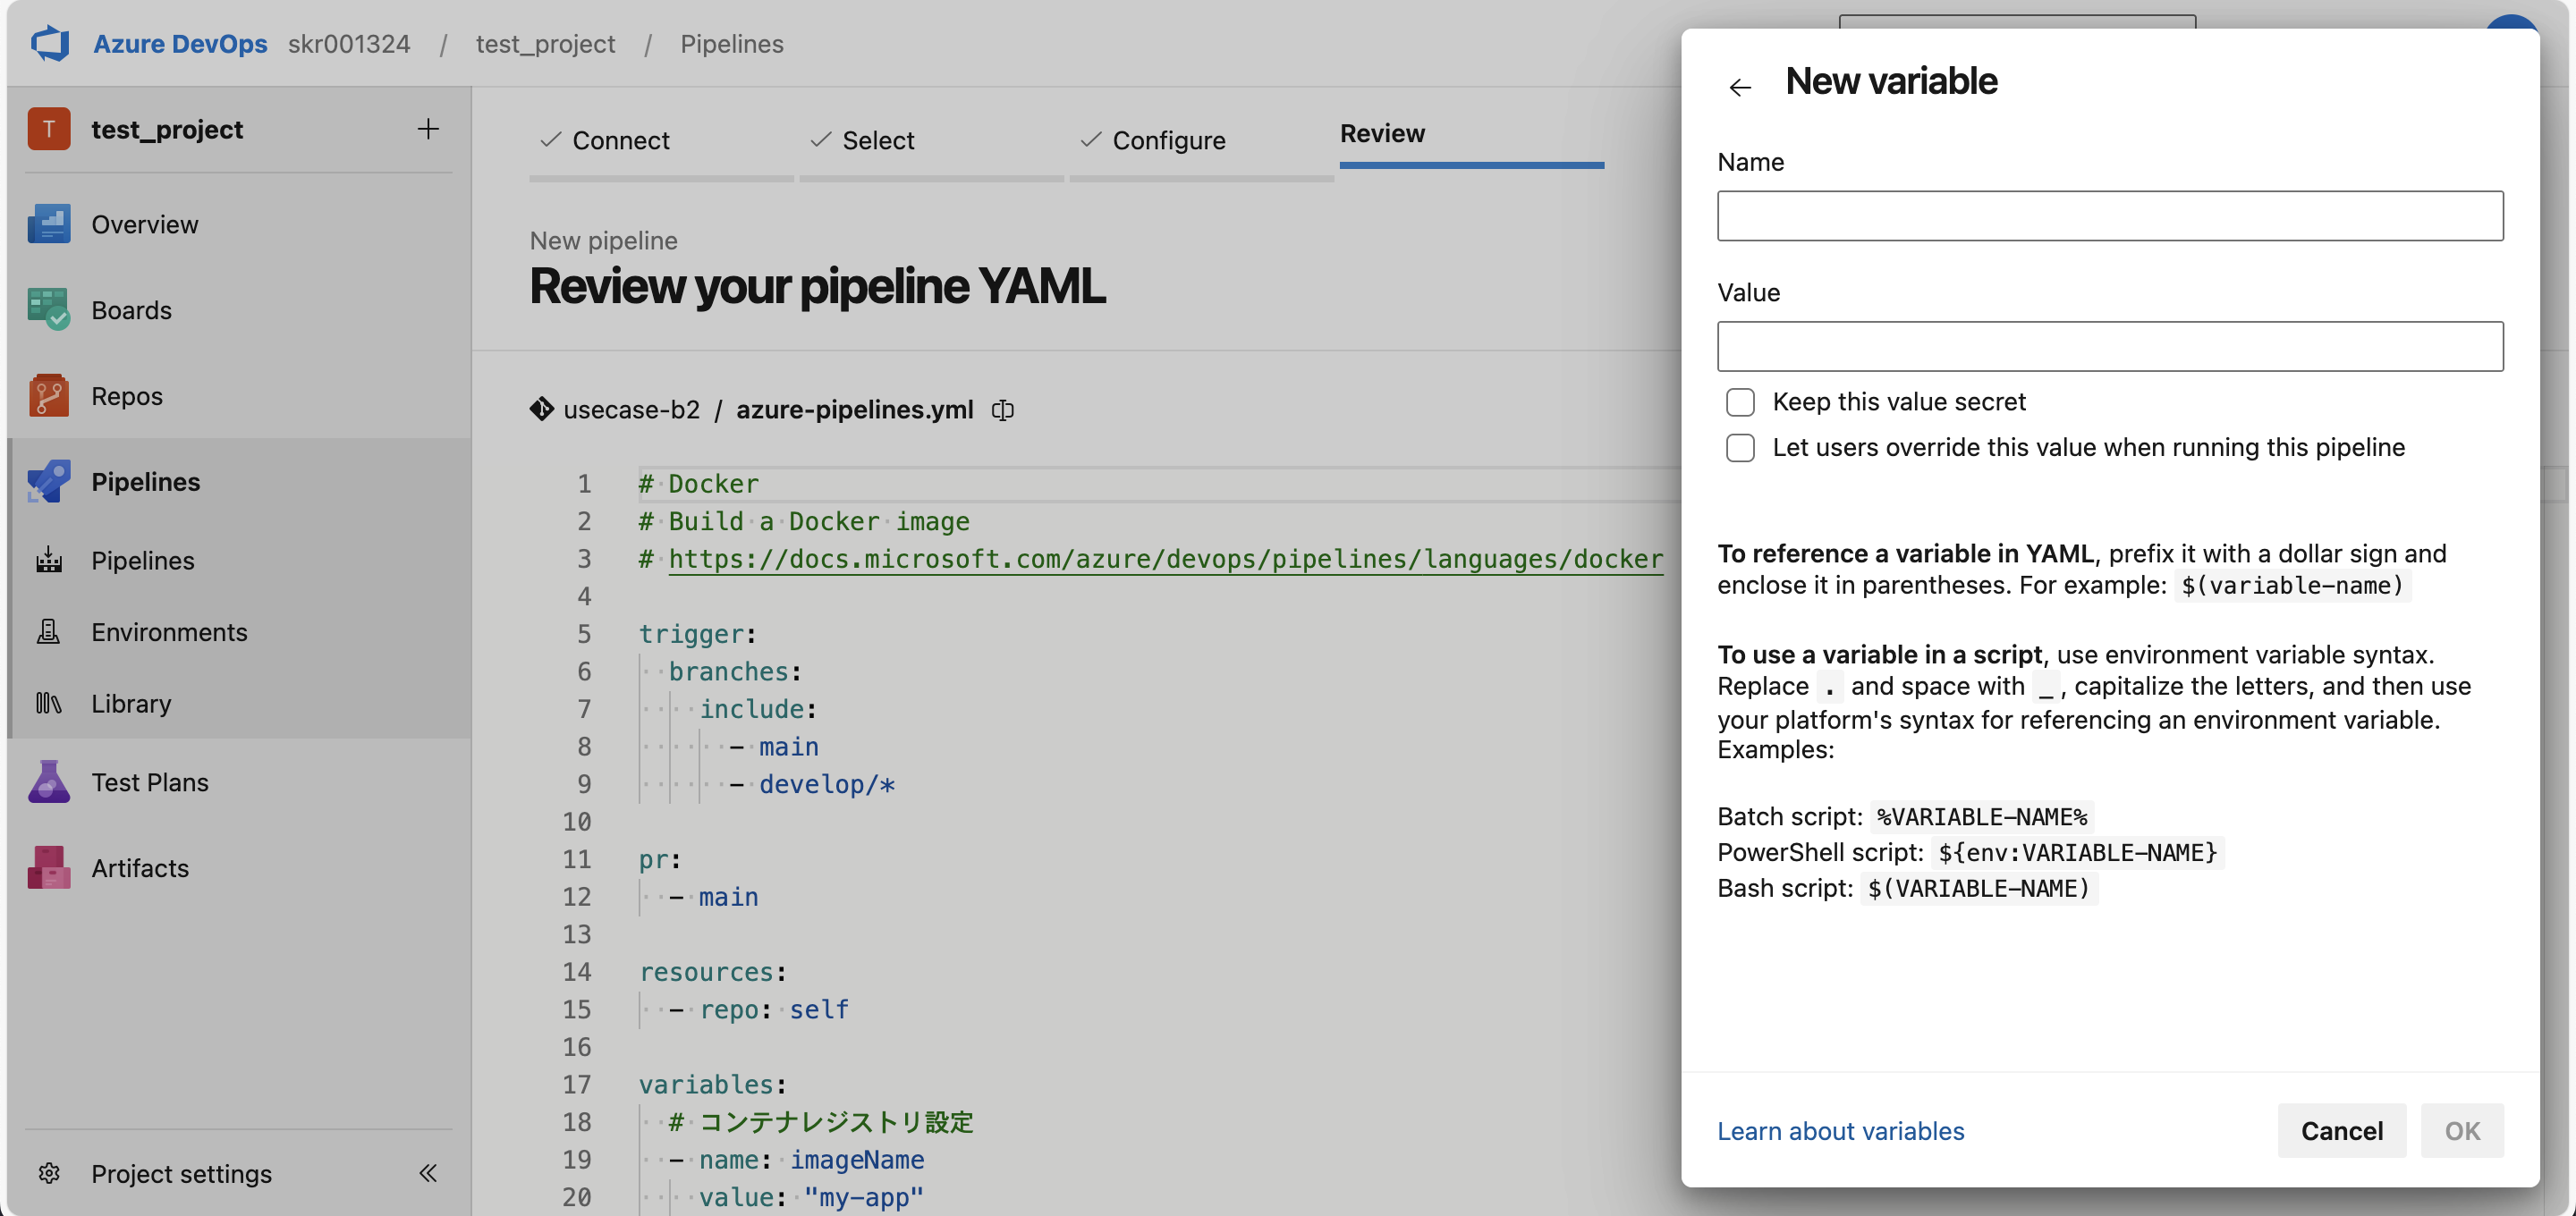Click the Azure DevOps logo
This screenshot has width=2576, height=1216.
(x=49, y=43)
